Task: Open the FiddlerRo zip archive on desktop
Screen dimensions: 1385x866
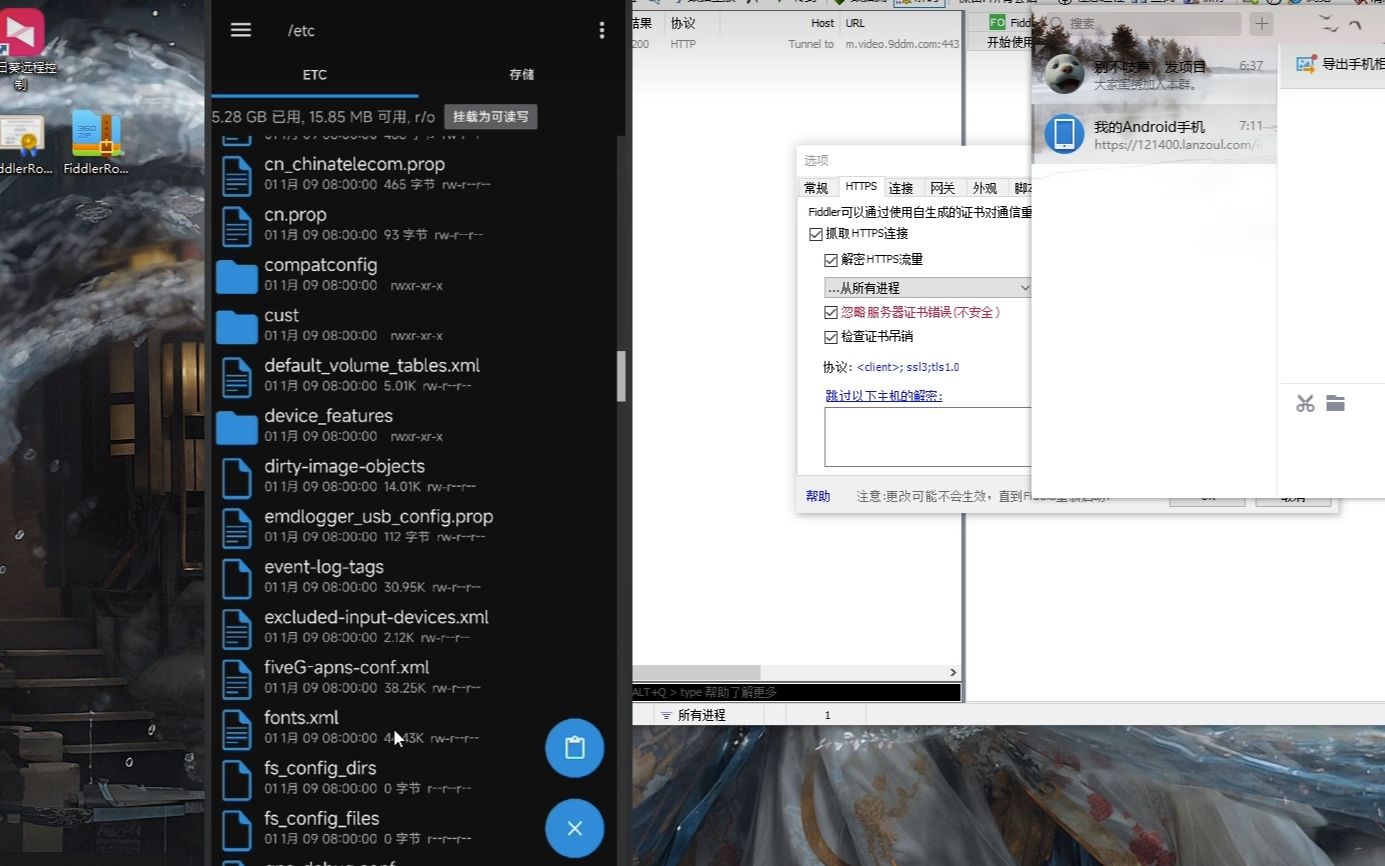Action: pyautogui.click(x=96, y=142)
